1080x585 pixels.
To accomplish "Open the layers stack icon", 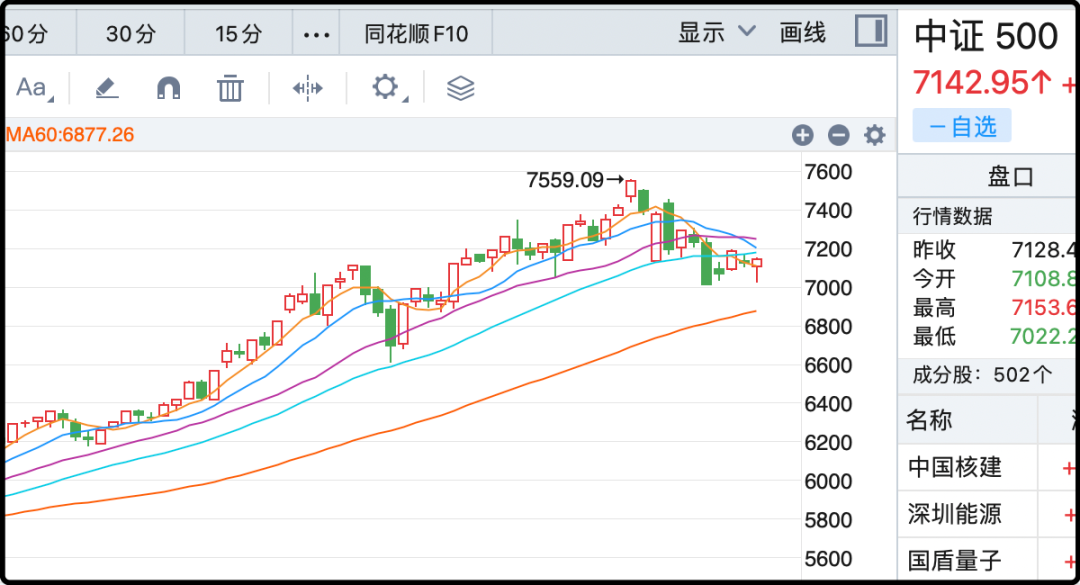I will 461,88.
